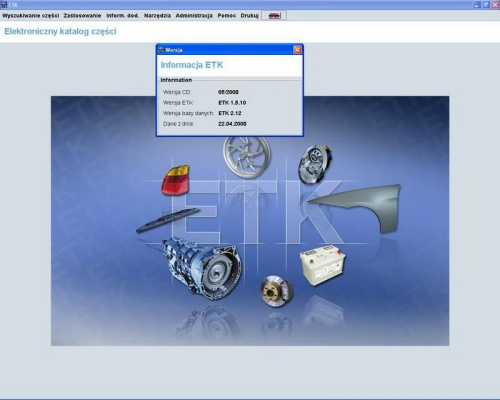
Task: Open the Wyszukiwanie części menu
Action: point(31,16)
